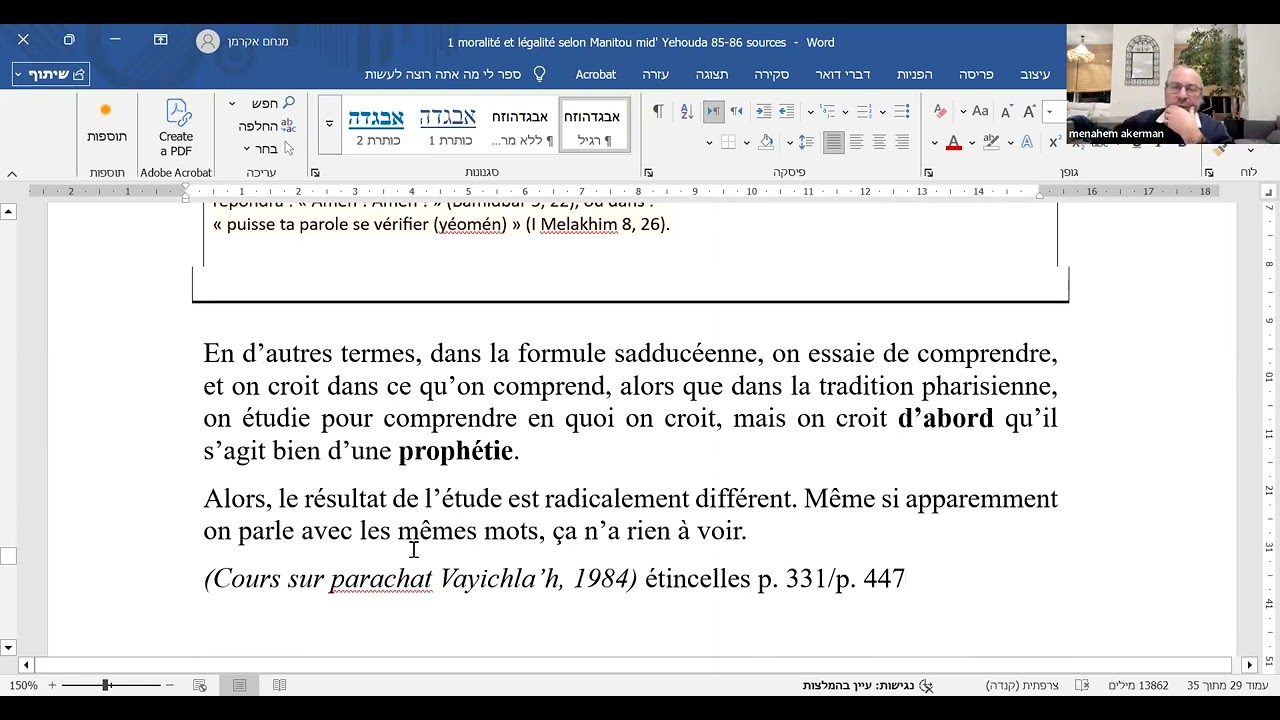Click the bullet list icon

point(901,111)
